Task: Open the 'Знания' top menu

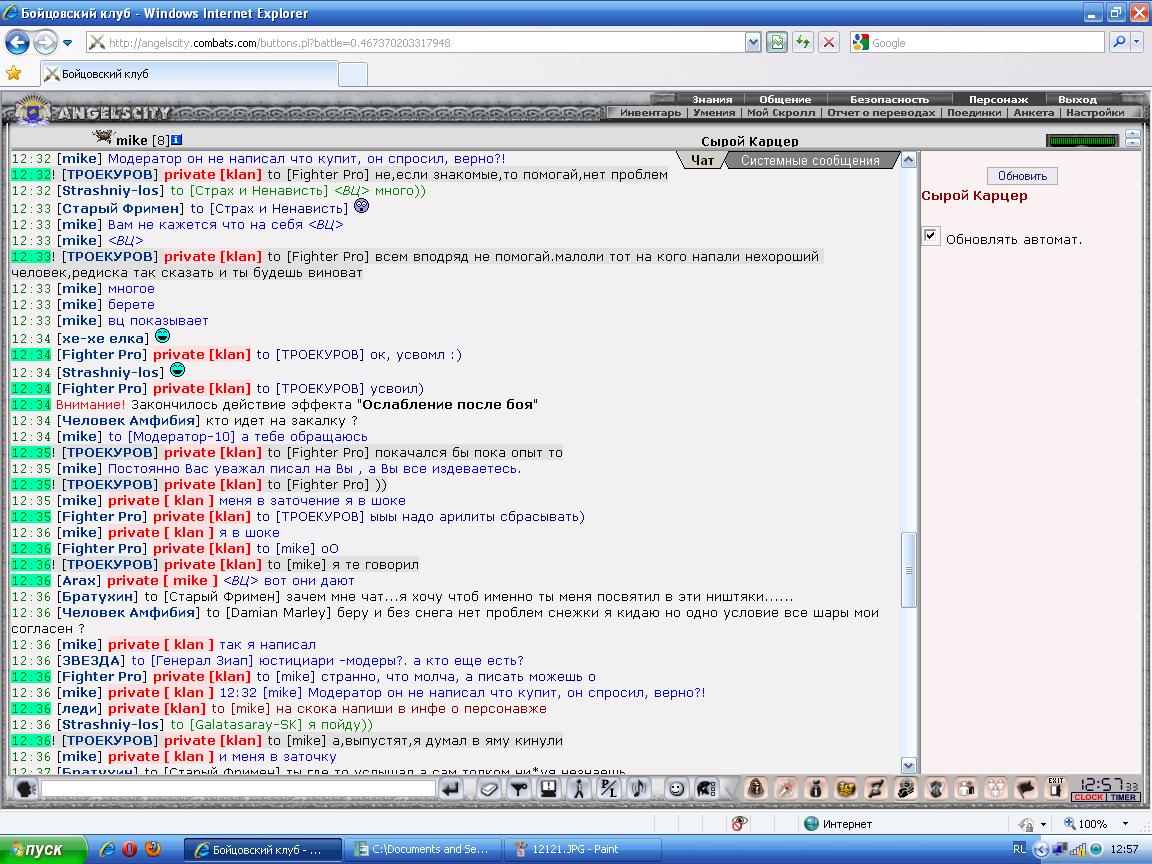Action: click(x=712, y=99)
